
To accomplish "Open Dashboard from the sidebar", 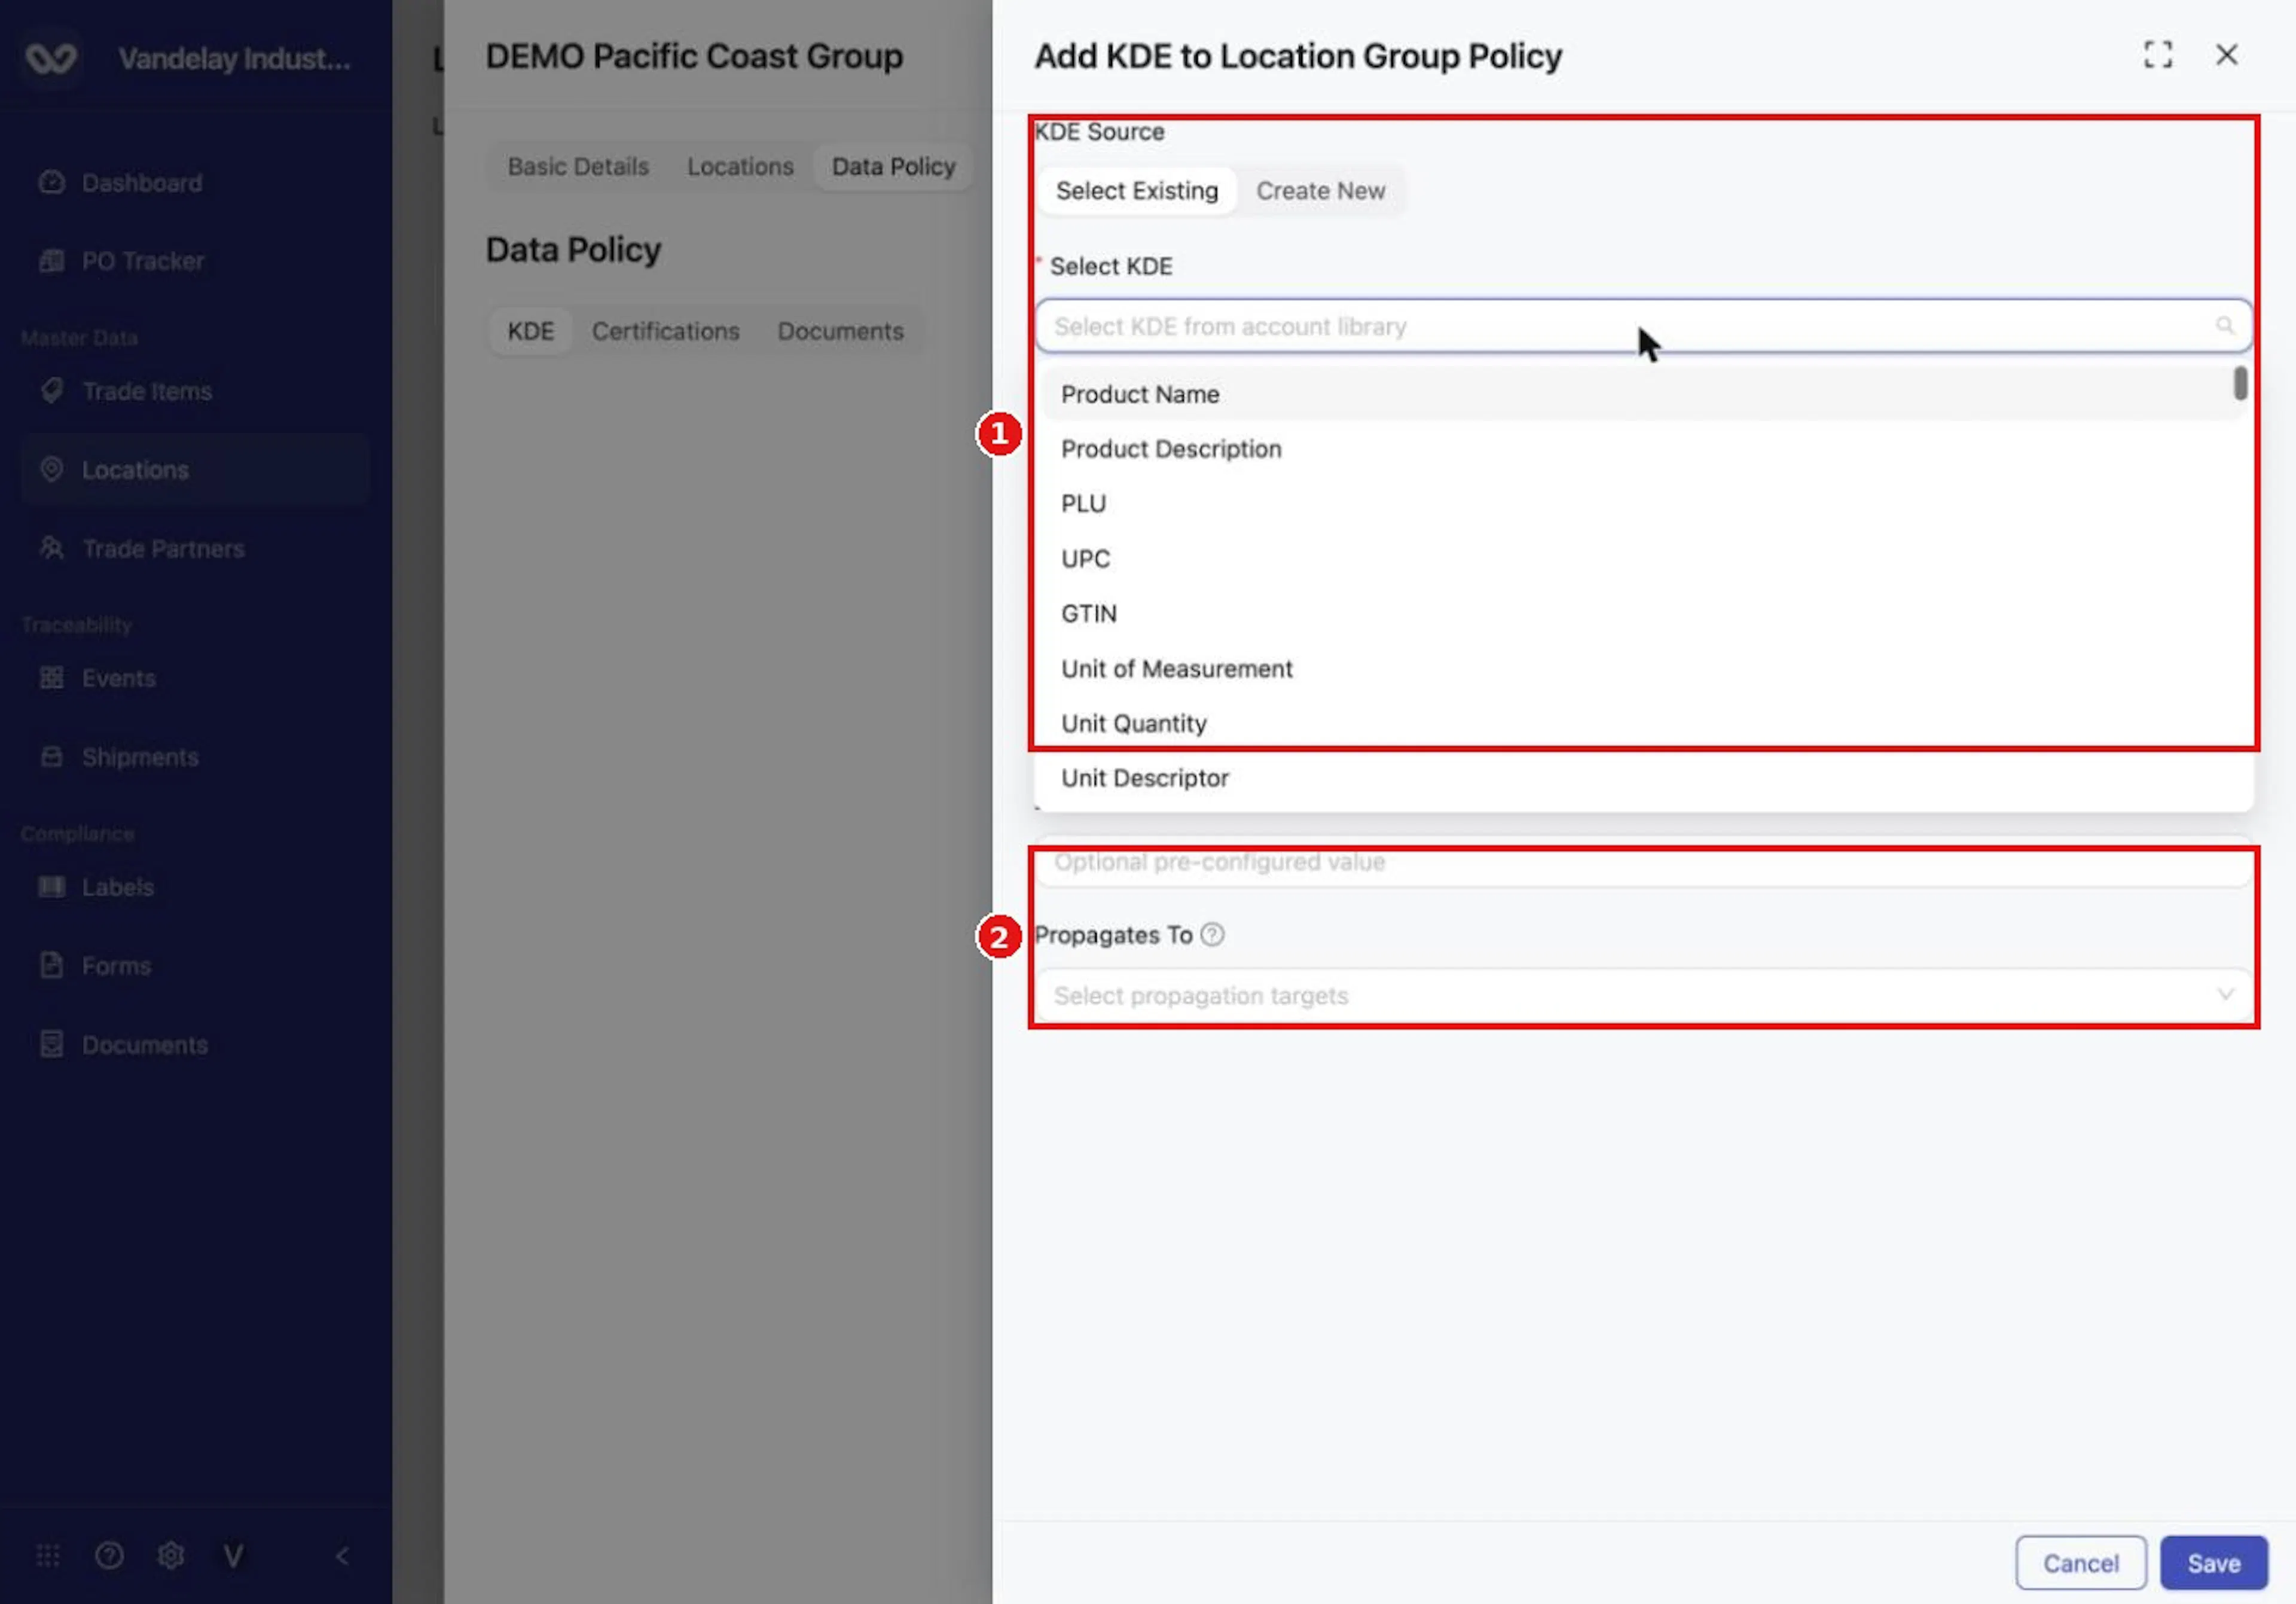I will [x=120, y=183].
